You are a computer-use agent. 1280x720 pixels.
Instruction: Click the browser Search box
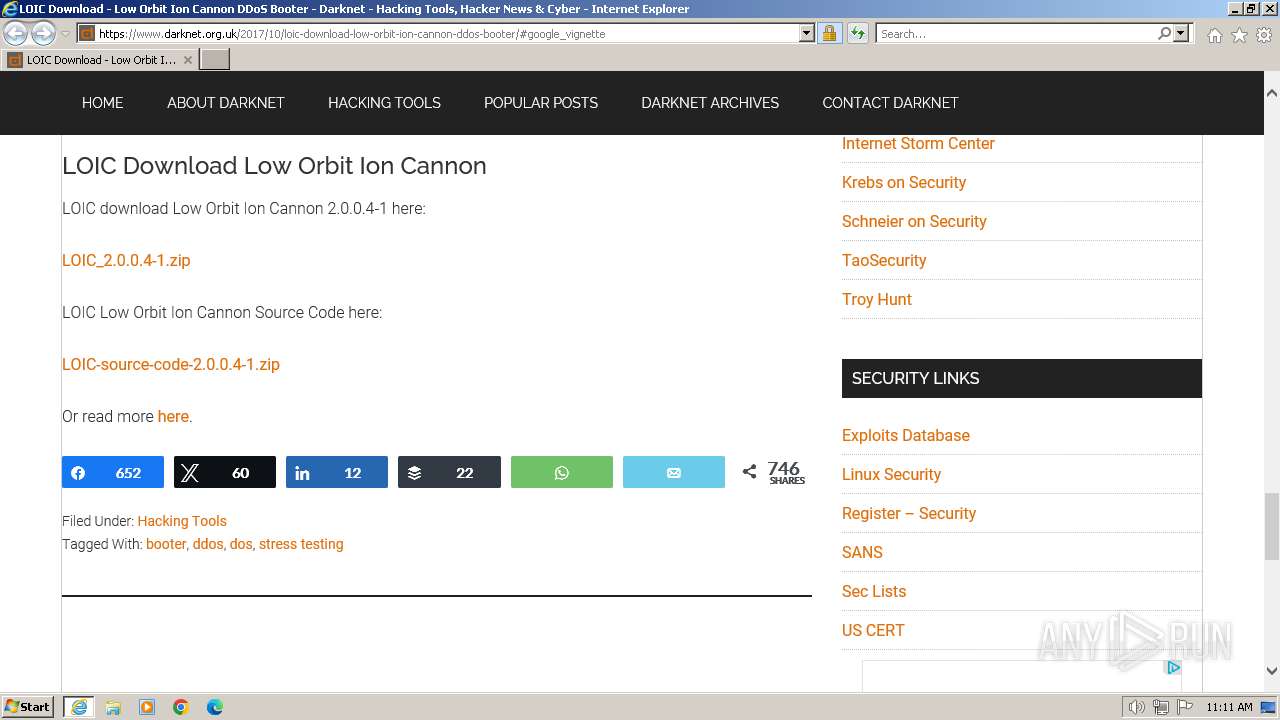1015,33
